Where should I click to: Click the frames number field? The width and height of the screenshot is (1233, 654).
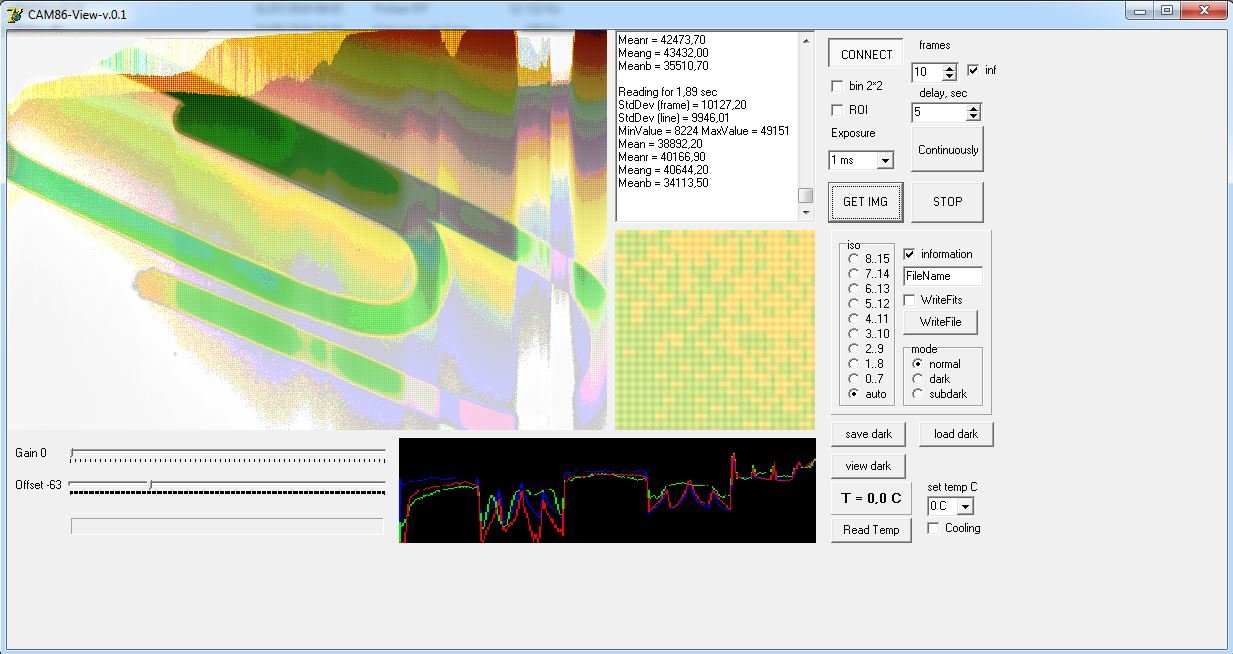pos(926,72)
